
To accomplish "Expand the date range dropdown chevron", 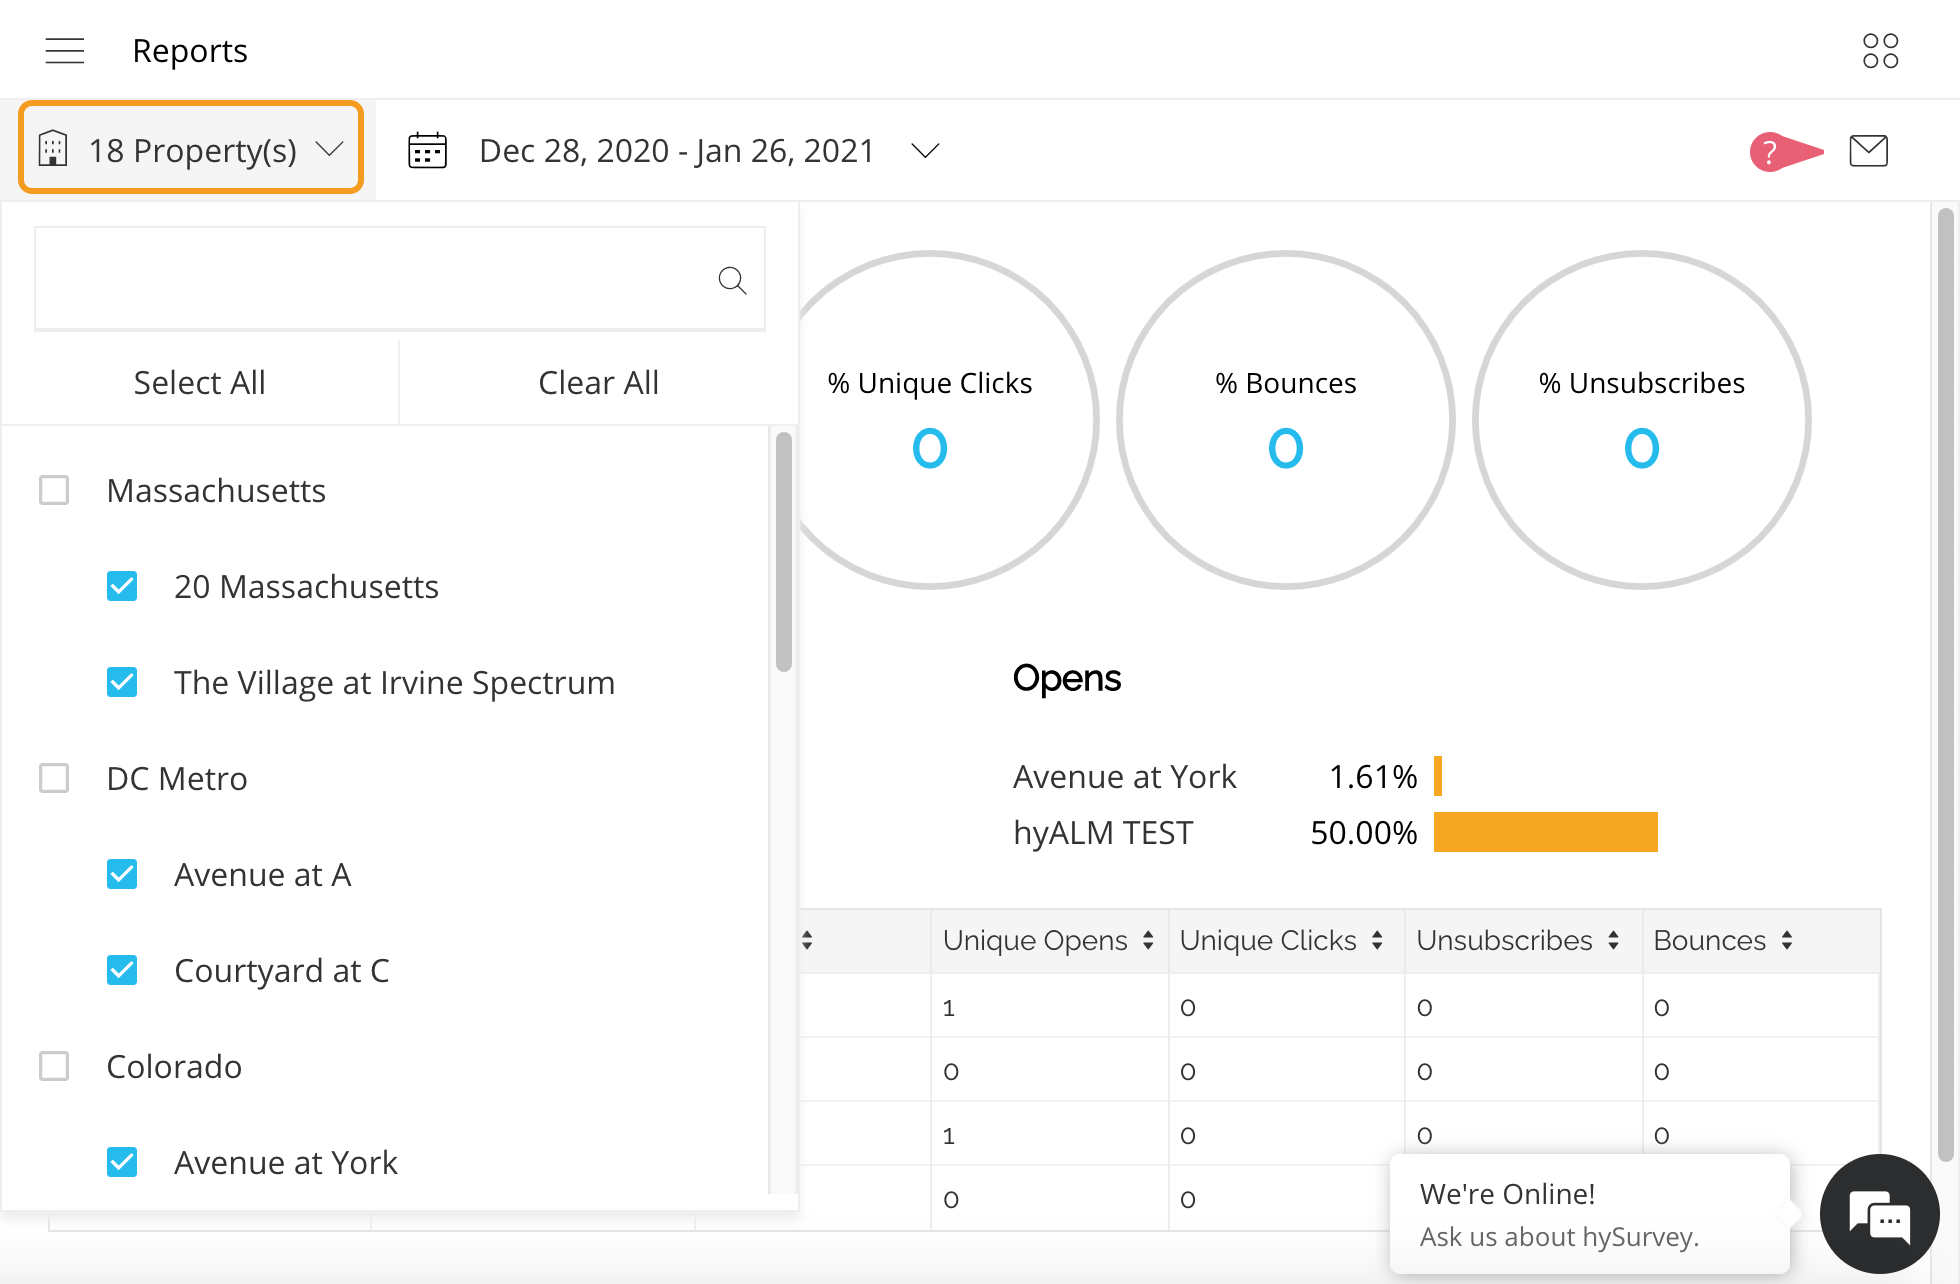I will click(x=925, y=151).
